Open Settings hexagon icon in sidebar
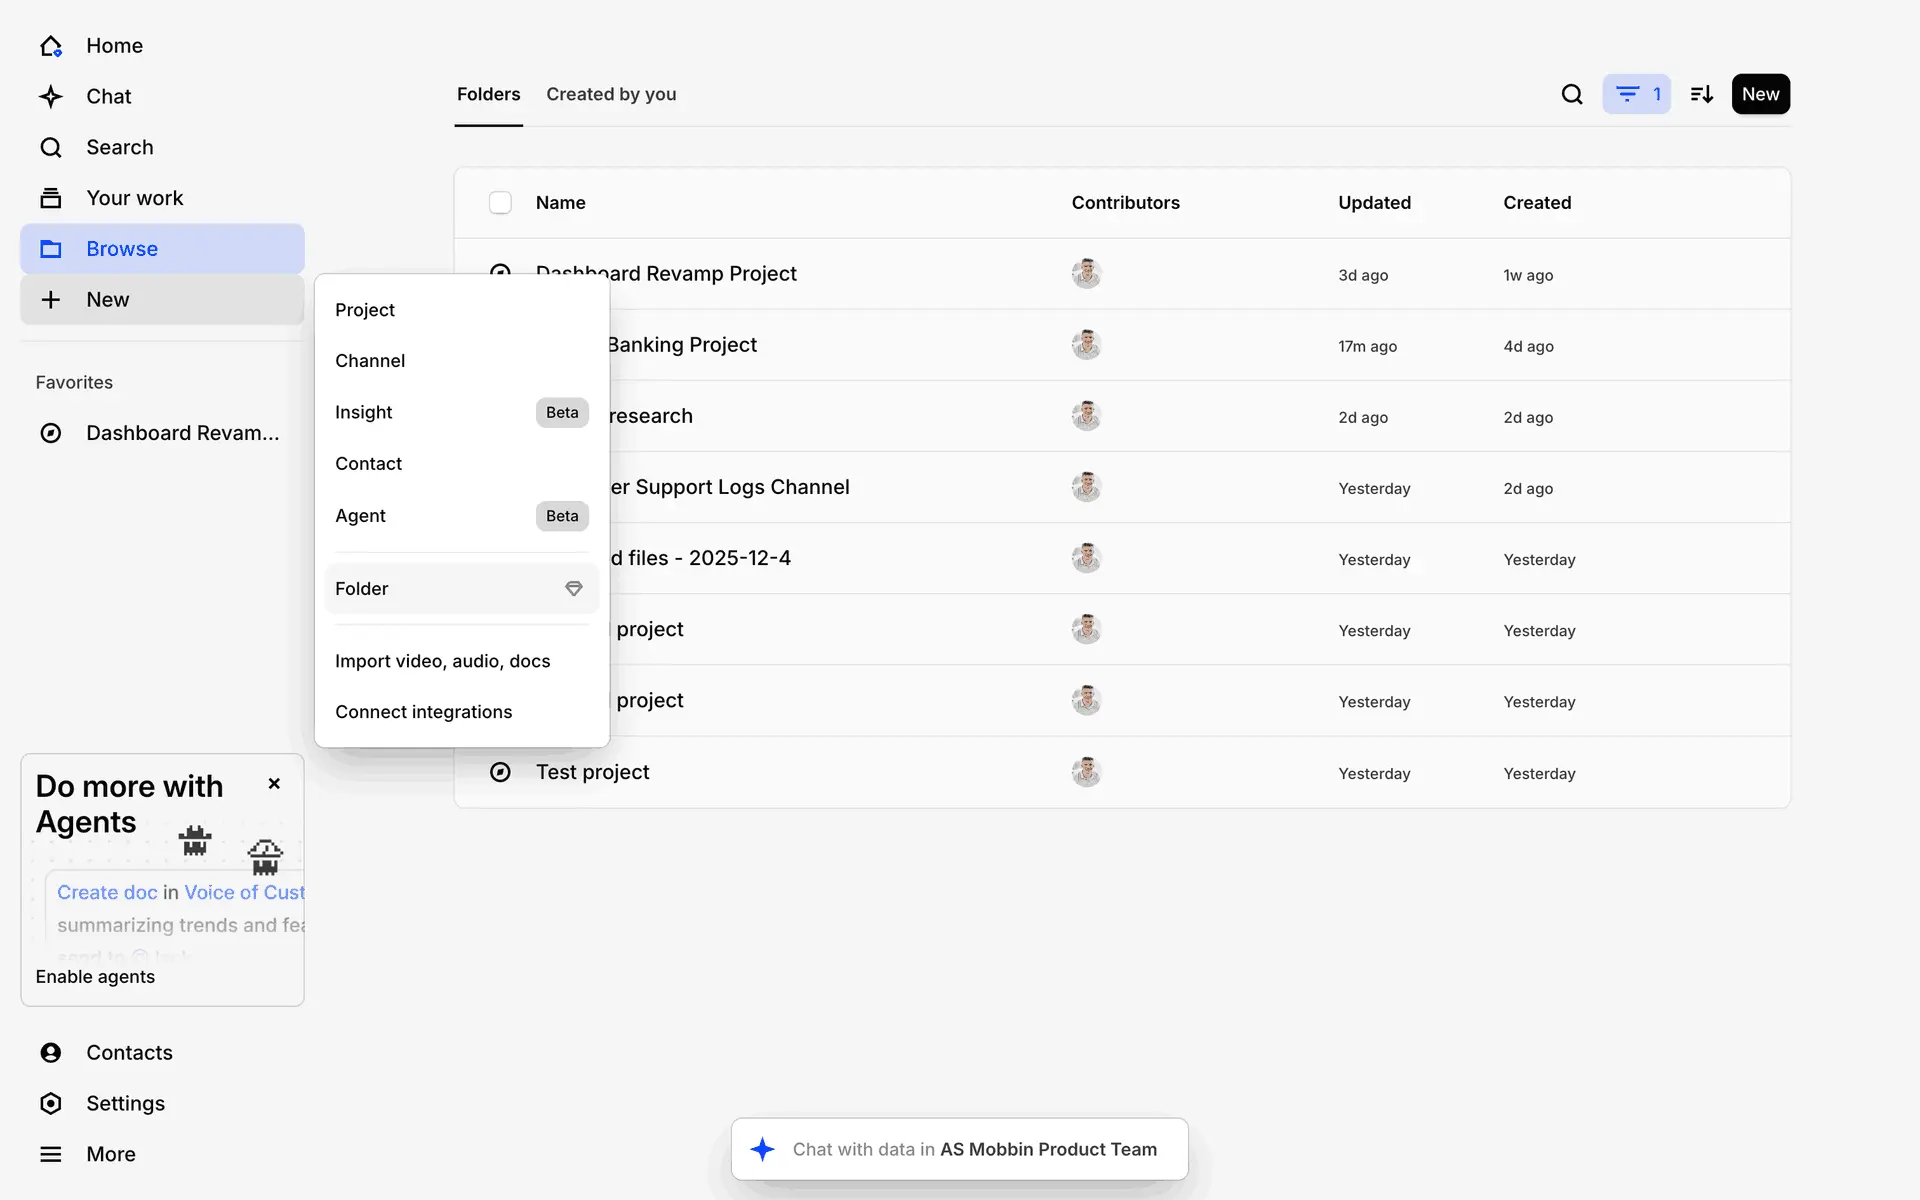The image size is (1920, 1200). pyautogui.click(x=51, y=1103)
